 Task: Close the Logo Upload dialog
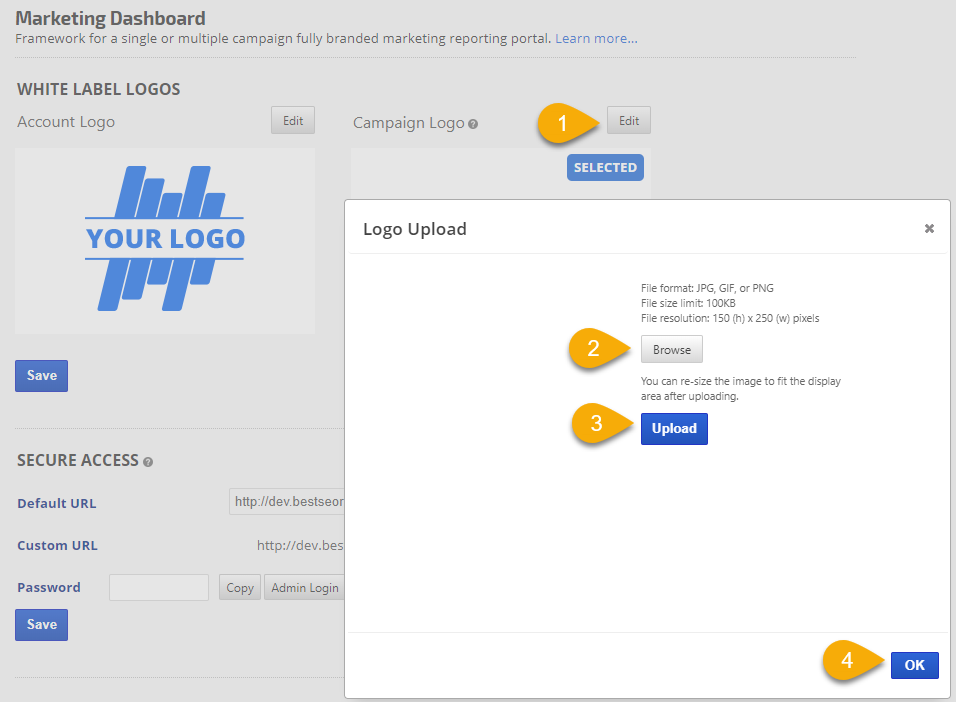pyautogui.click(x=929, y=229)
